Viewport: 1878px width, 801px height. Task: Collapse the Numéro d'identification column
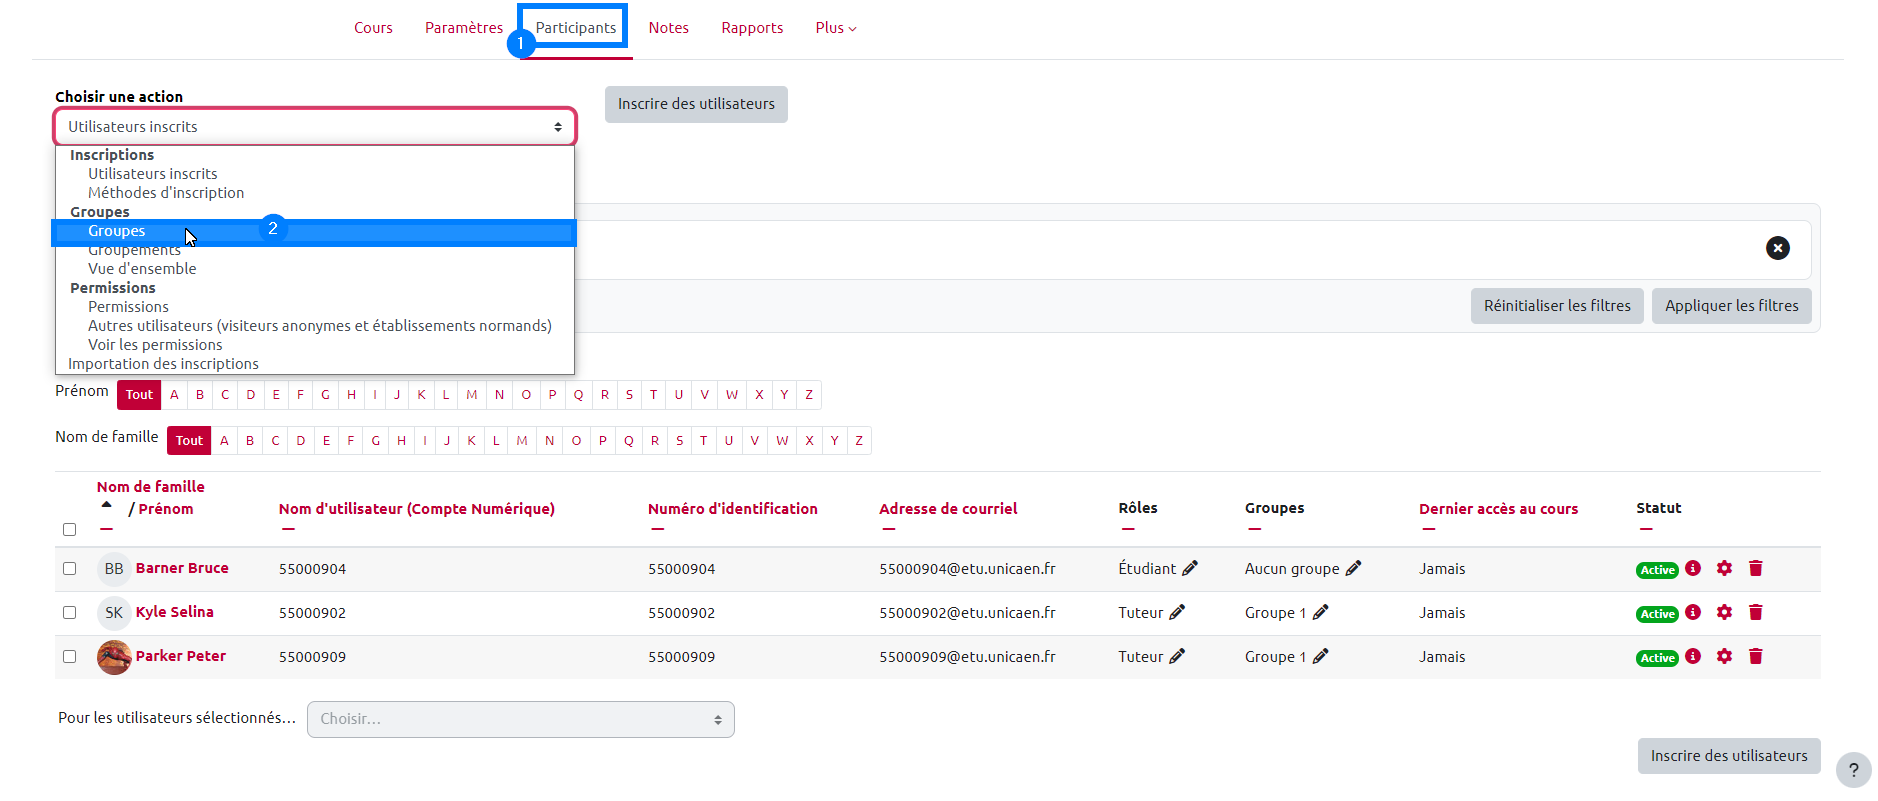point(657,529)
